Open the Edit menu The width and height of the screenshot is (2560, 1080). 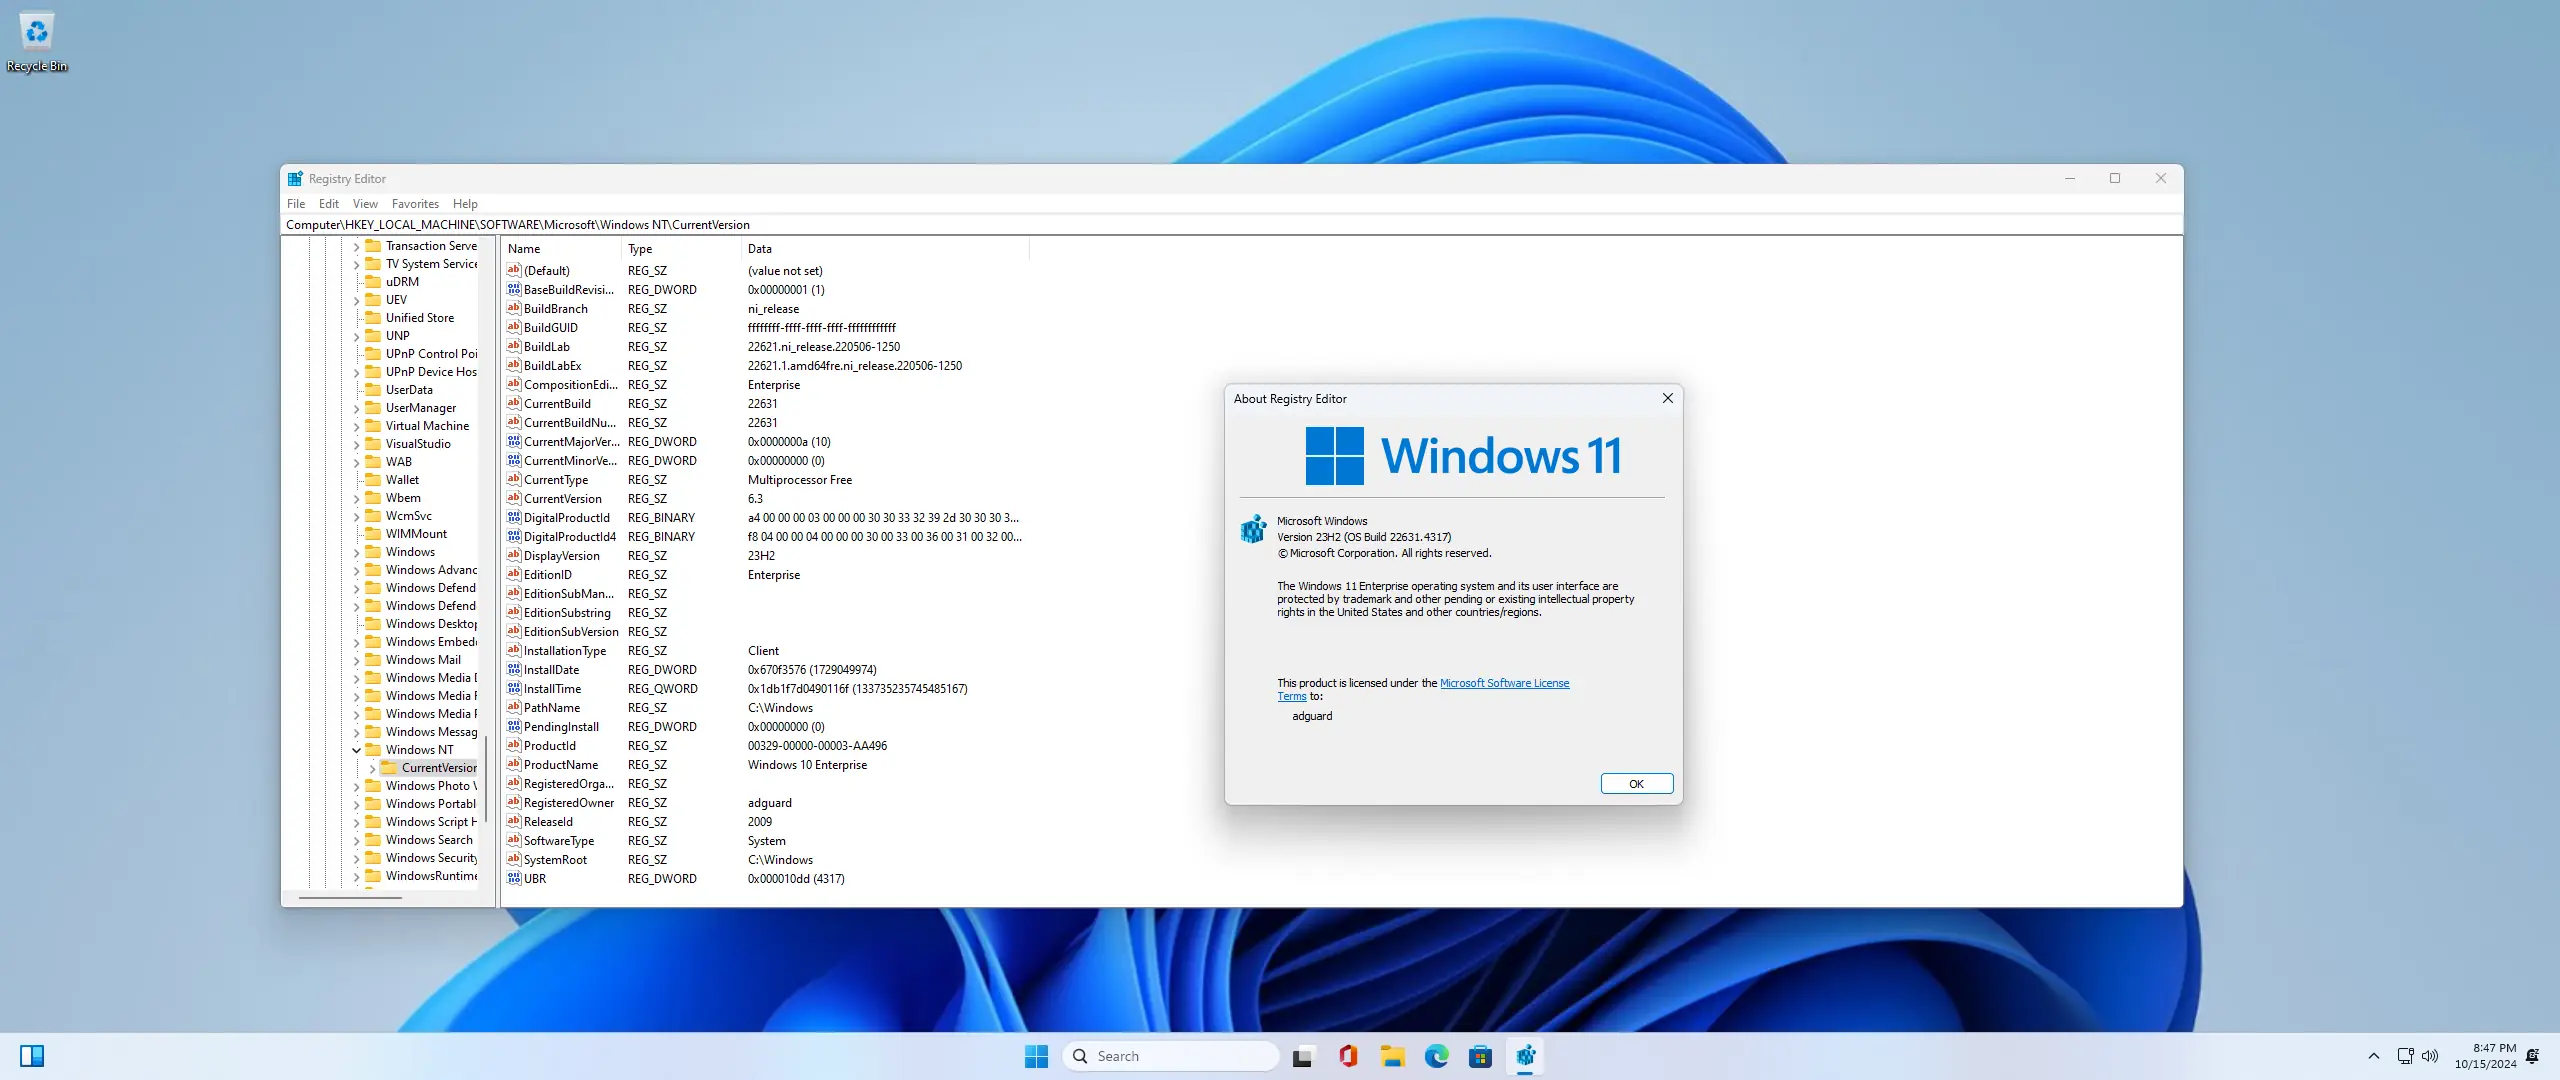coord(328,204)
